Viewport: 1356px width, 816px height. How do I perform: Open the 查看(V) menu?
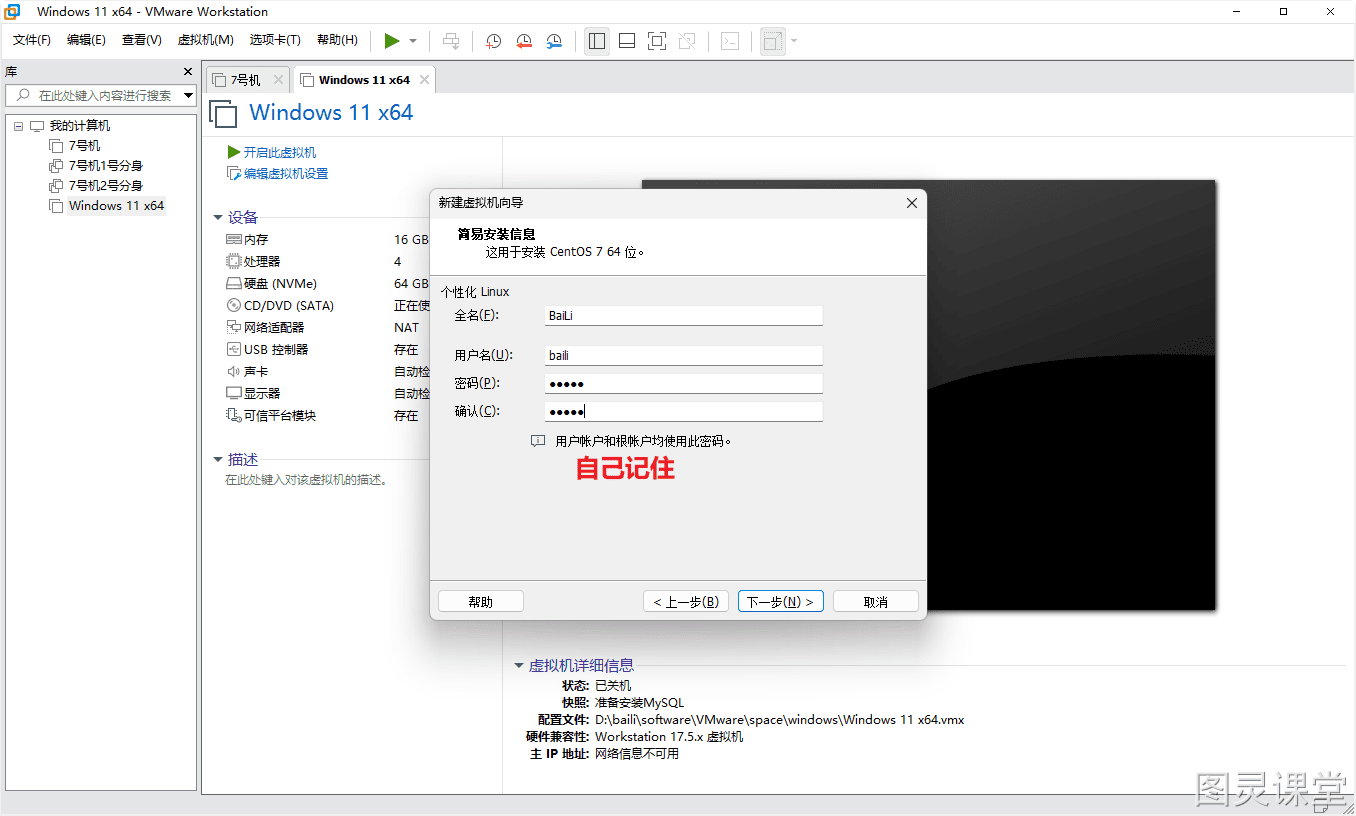[x=142, y=40]
